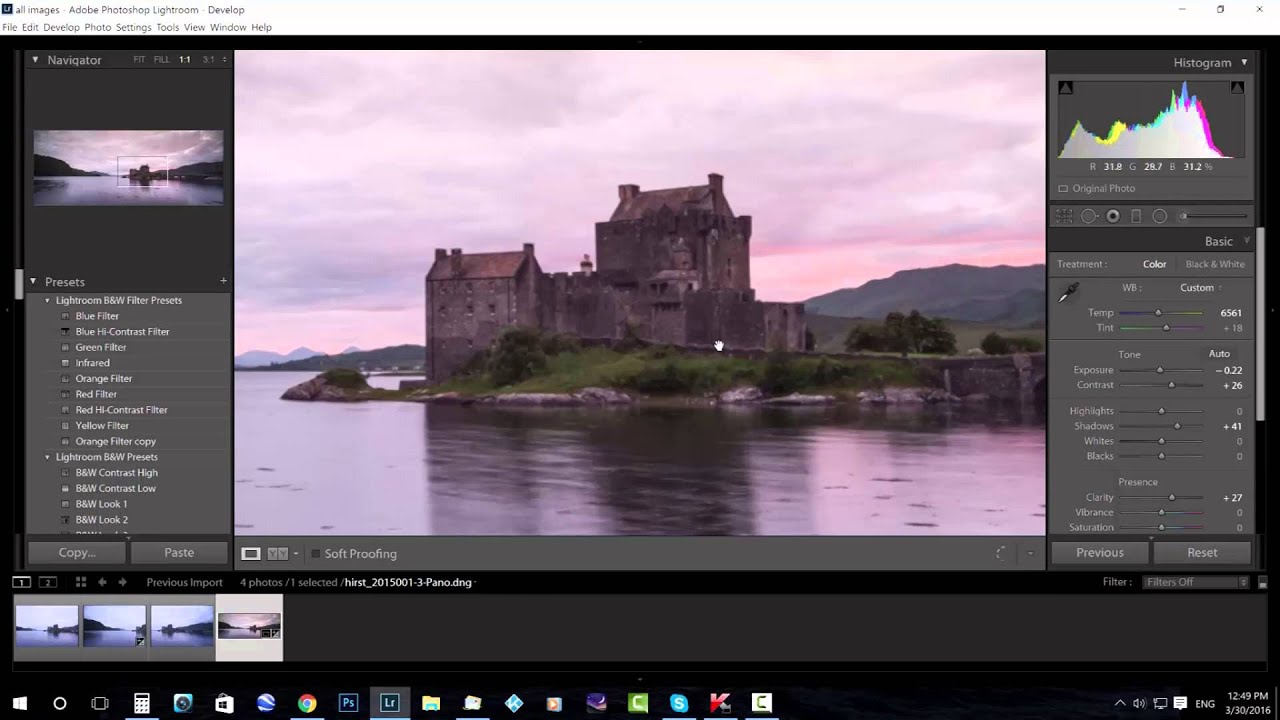Switch to Loupe view mode
Image resolution: width=1280 pixels, height=720 pixels.
tap(251, 553)
